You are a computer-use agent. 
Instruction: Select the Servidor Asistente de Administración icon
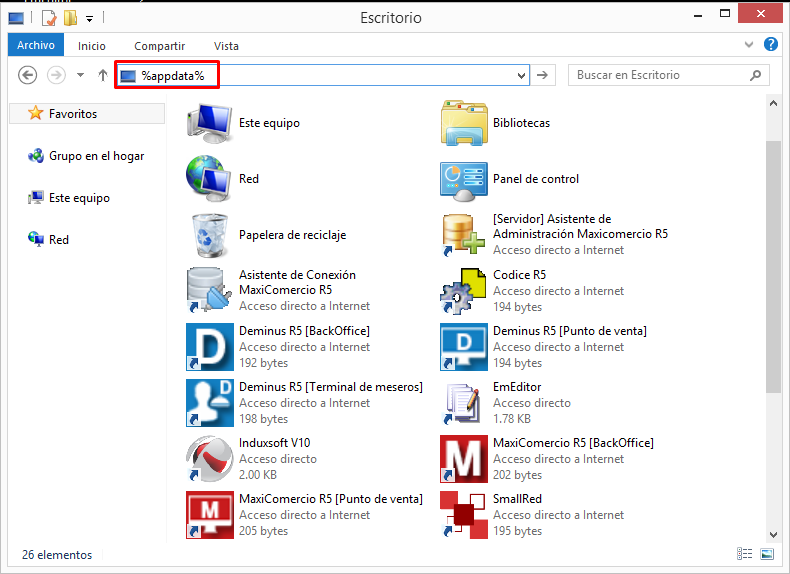click(464, 235)
